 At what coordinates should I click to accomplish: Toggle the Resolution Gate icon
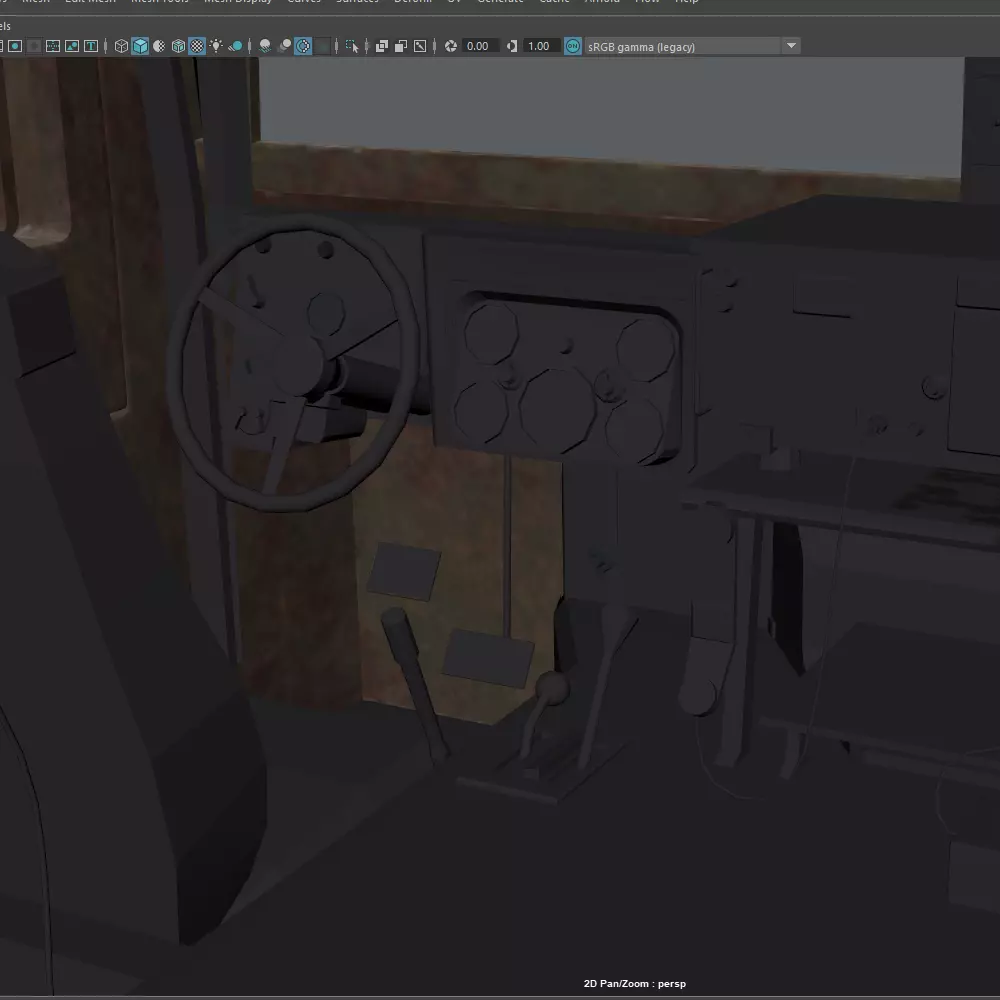tap(15, 46)
